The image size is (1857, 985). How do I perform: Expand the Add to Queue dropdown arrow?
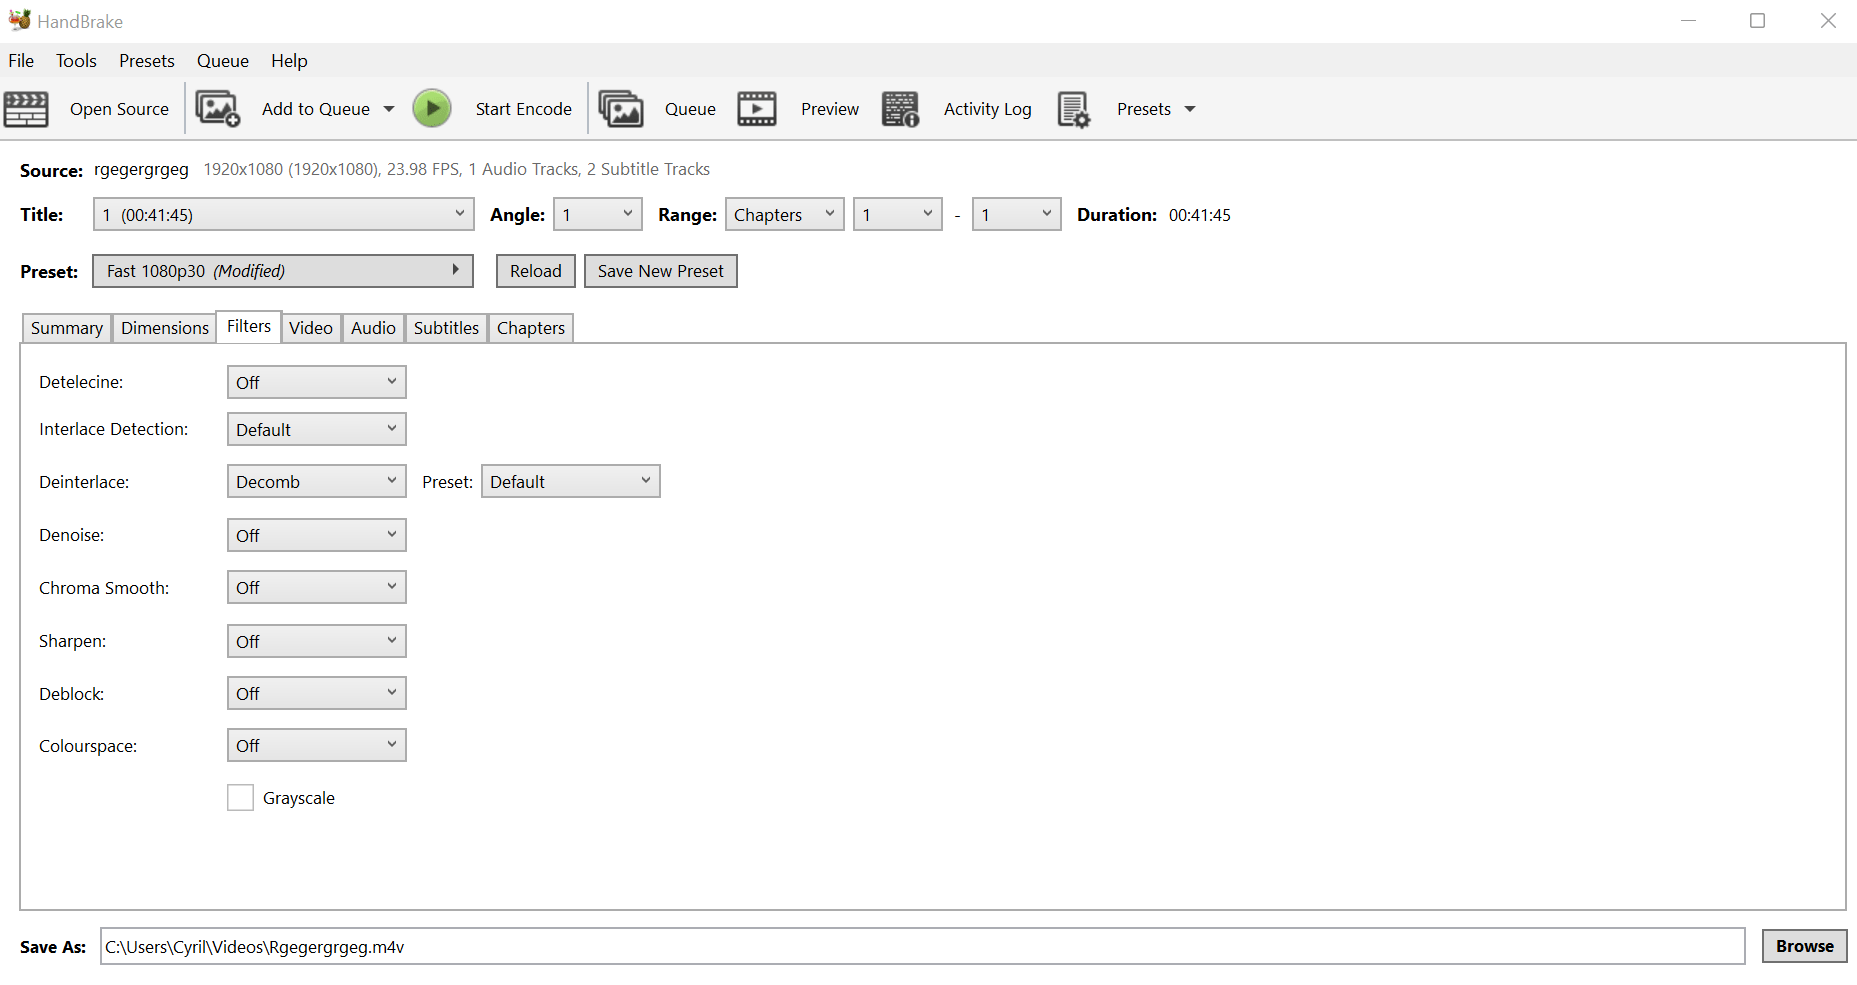pyautogui.click(x=389, y=109)
